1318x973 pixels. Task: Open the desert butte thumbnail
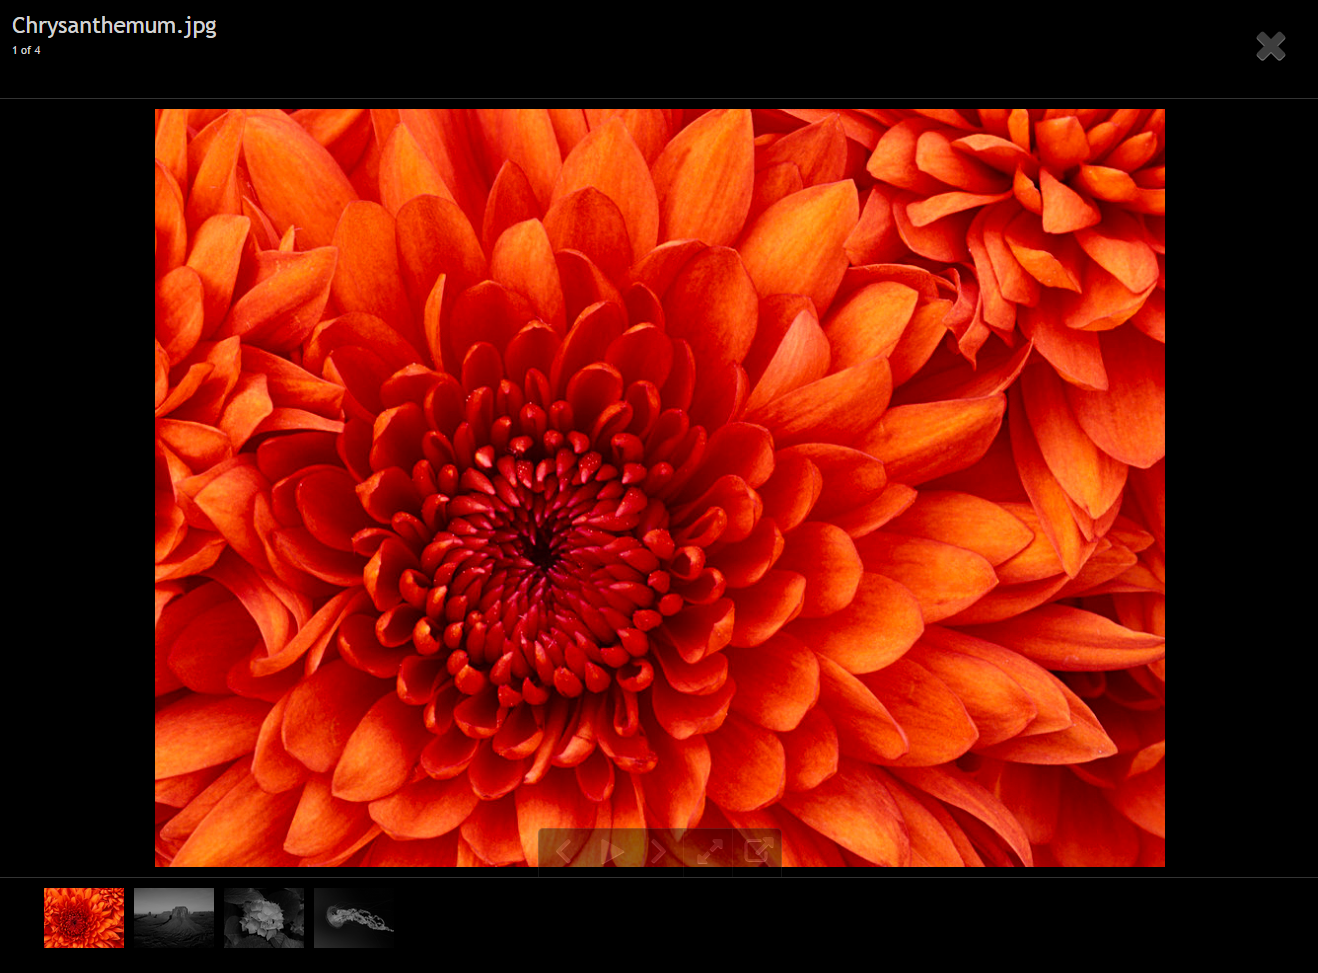tap(174, 917)
